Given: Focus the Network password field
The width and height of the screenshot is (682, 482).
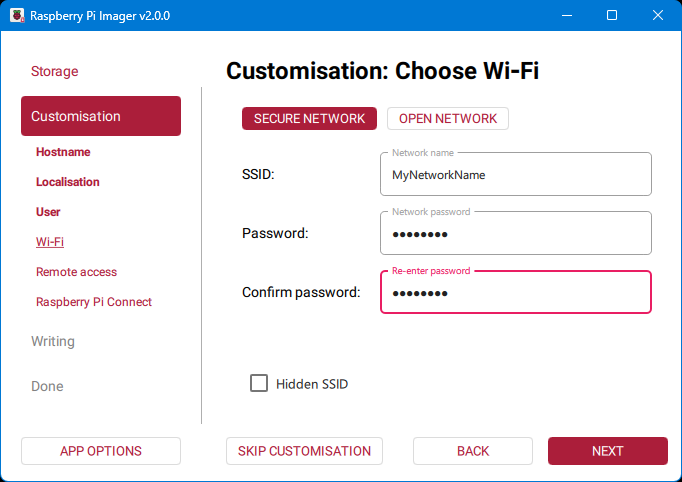Looking at the screenshot, I should point(515,234).
